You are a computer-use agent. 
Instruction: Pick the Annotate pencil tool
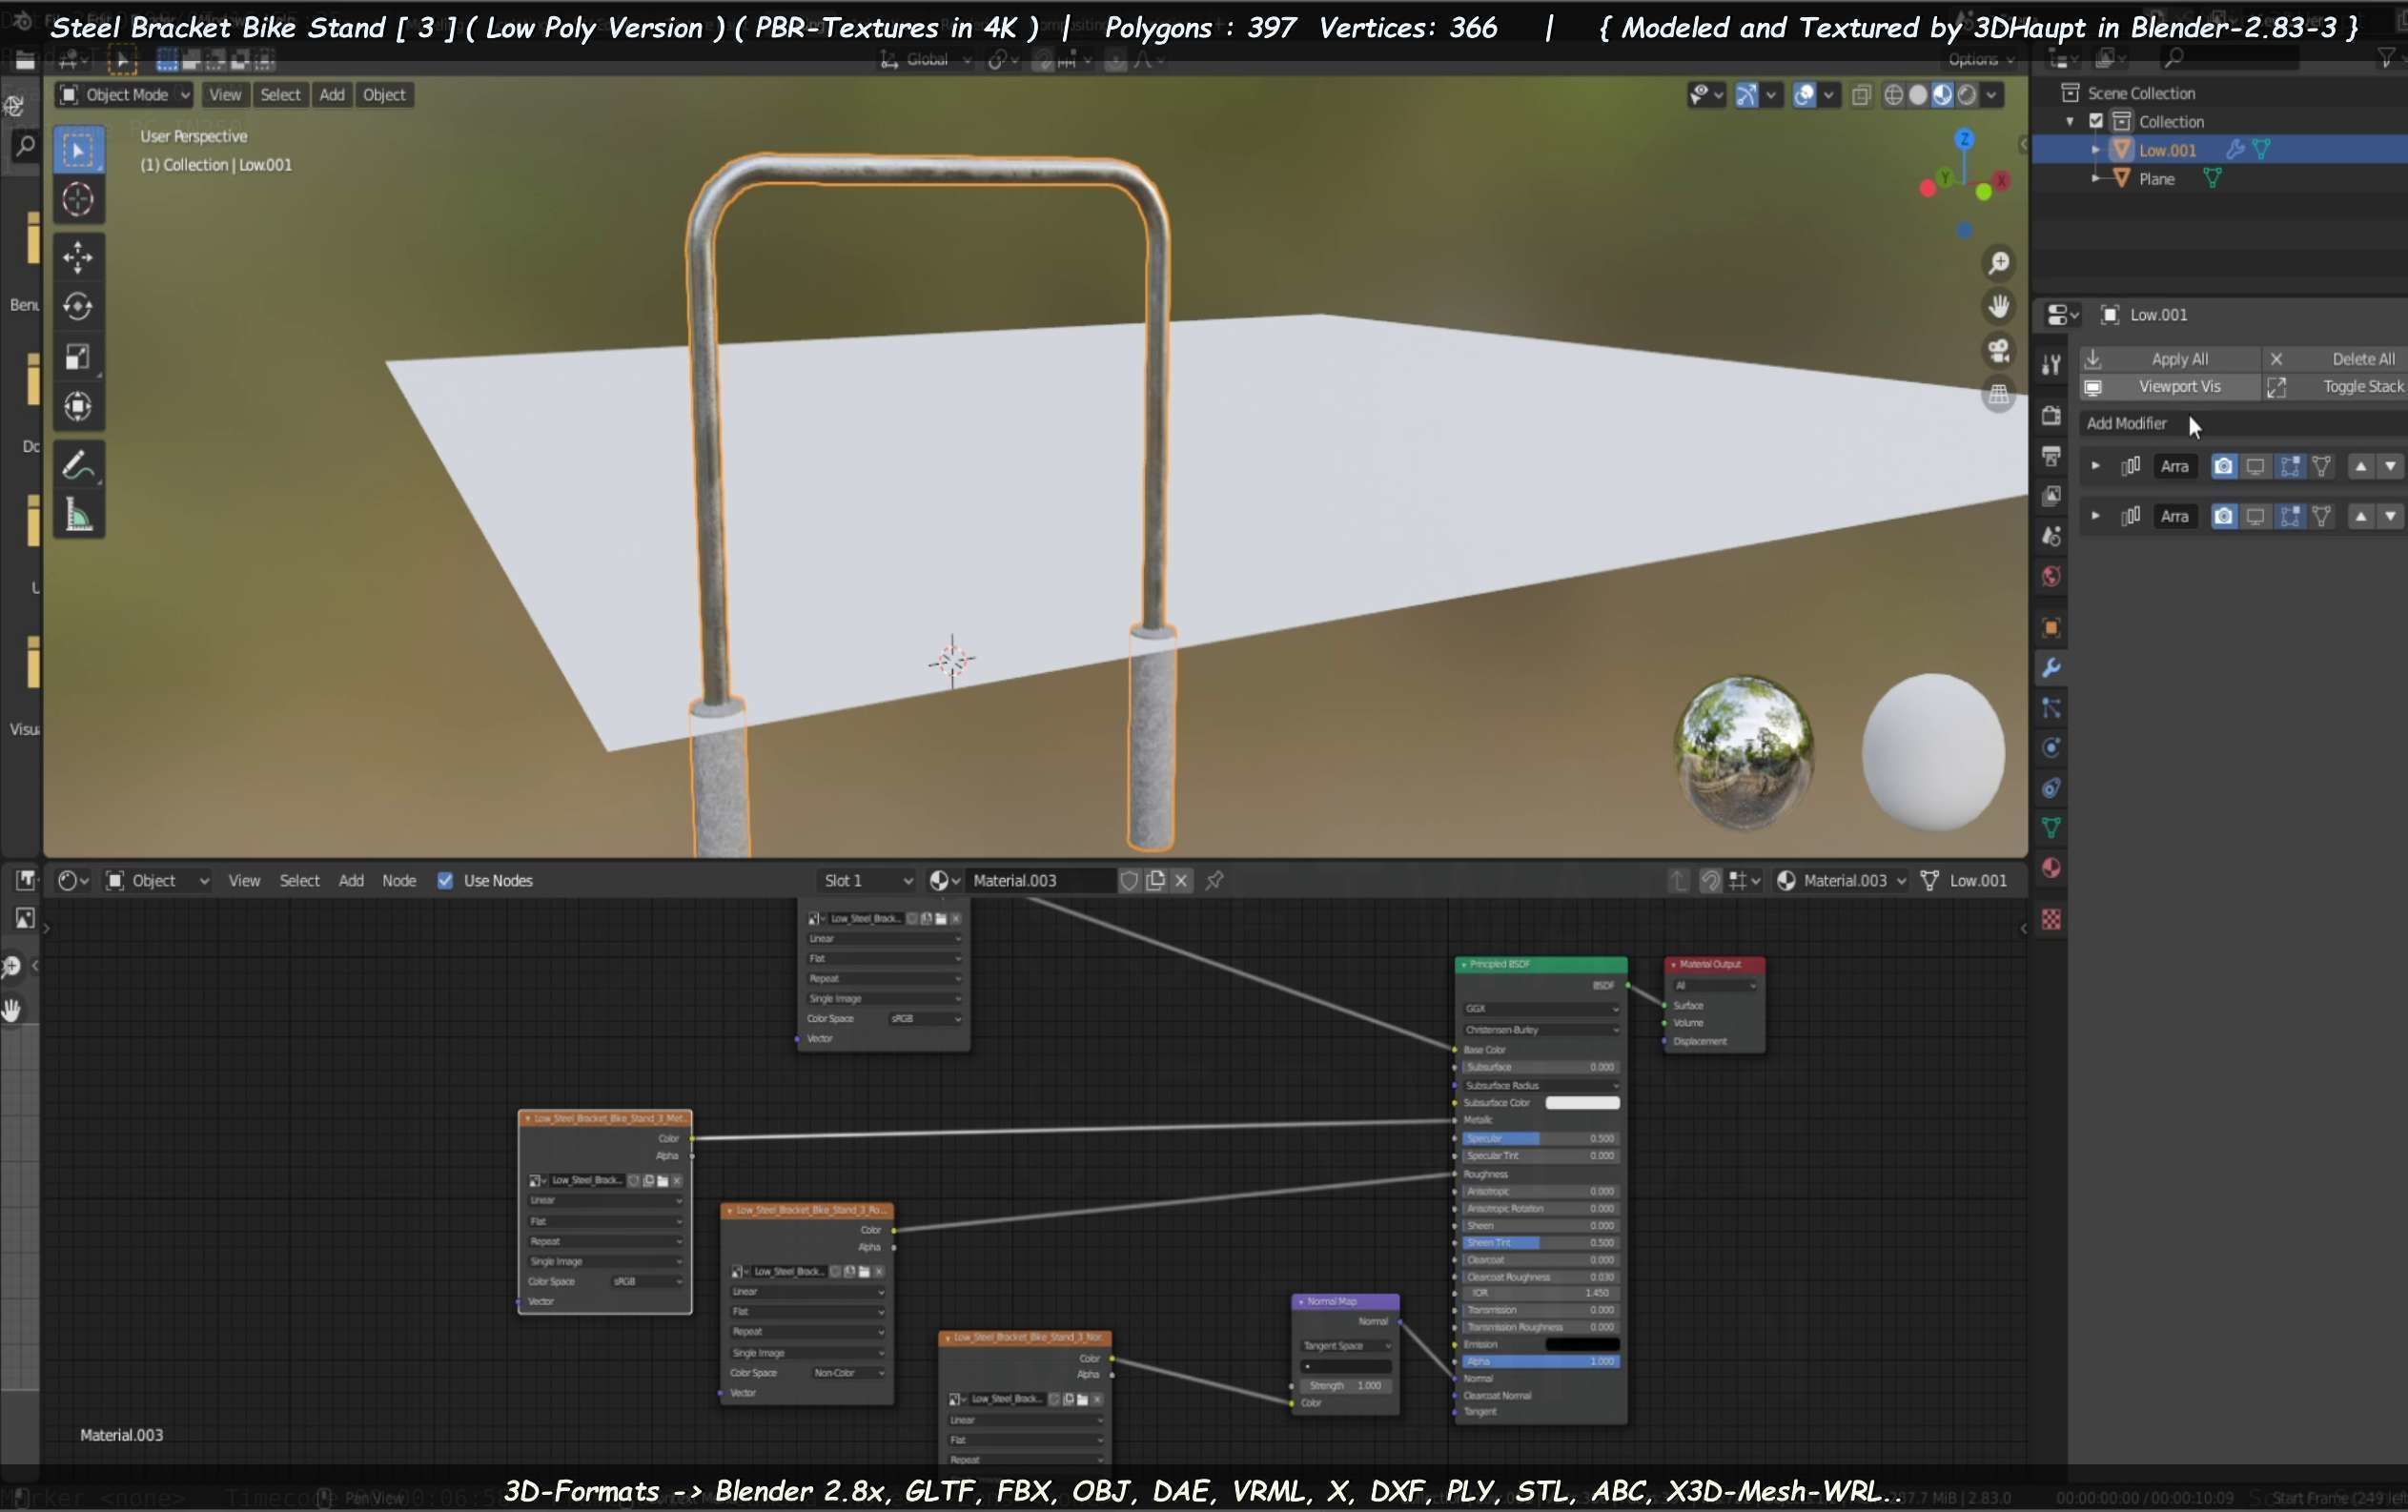(78, 466)
